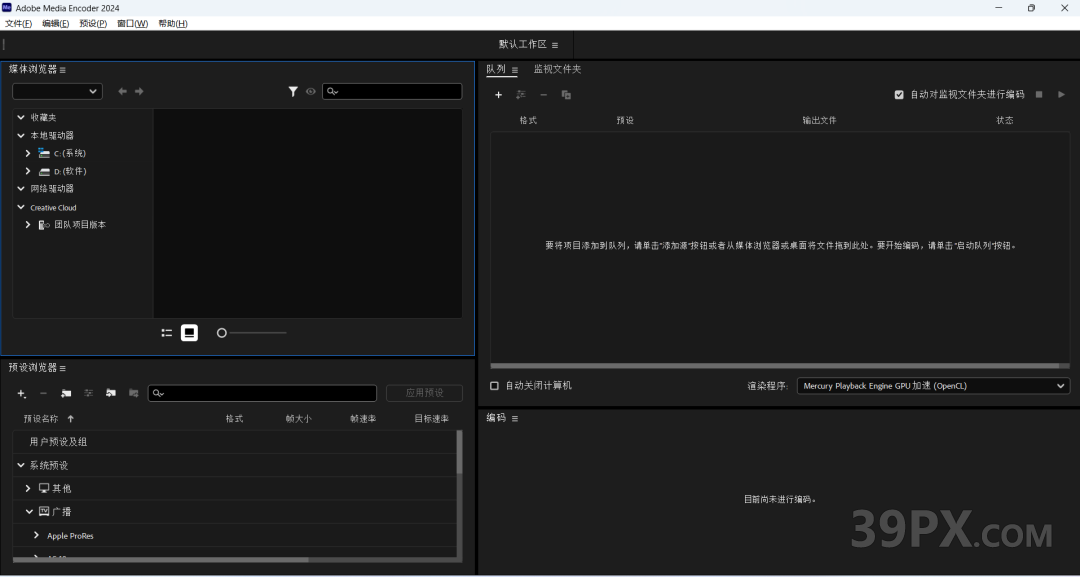Click the 应用预设 button
The height and width of the screenshot is (577, 1080).
[424, 393]
